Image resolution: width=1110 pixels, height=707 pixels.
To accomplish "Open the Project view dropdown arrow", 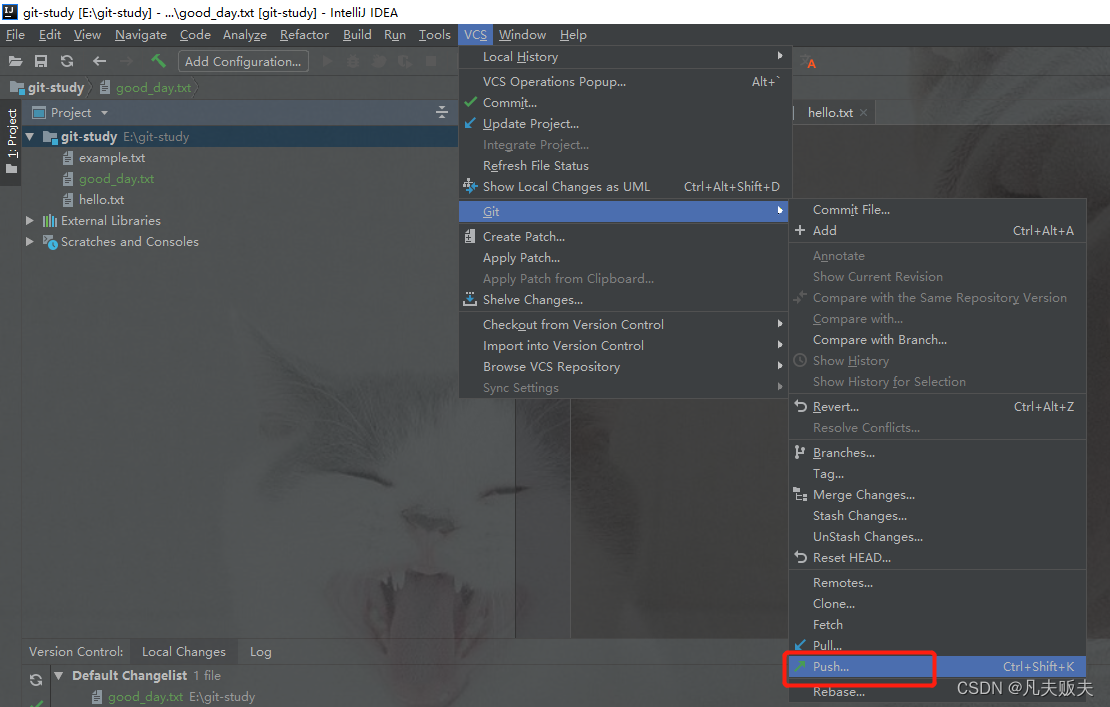I will (x=105, y=113).
